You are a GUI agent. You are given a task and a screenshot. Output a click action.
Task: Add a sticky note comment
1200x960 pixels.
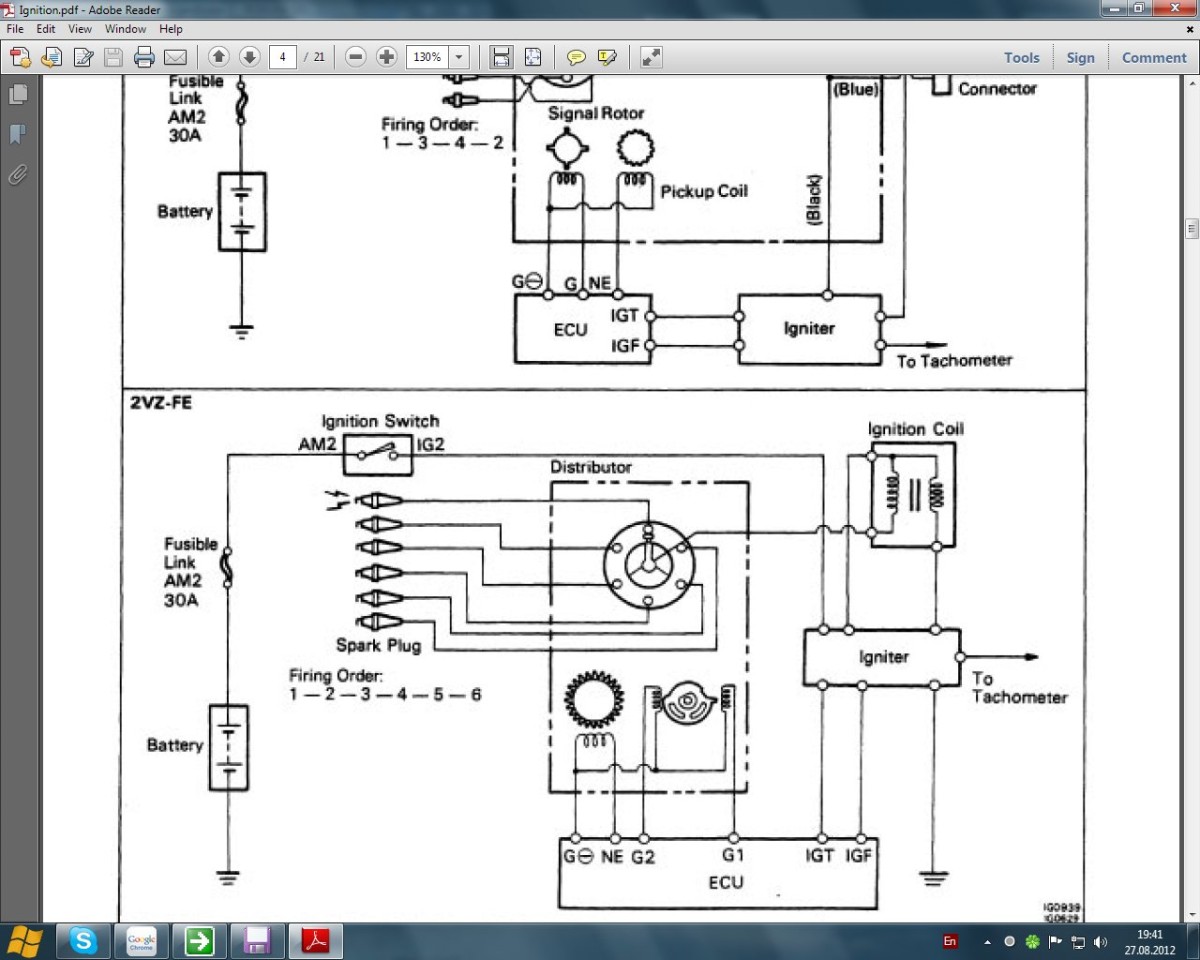pos(576,57)
